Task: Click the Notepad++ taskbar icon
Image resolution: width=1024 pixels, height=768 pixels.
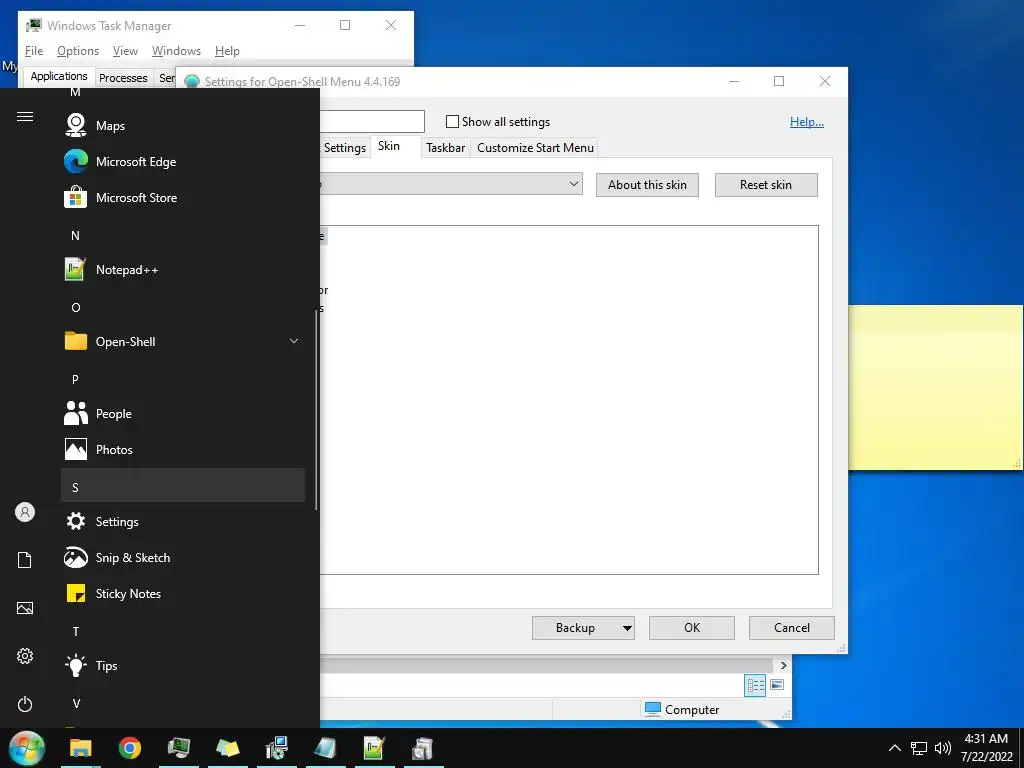Action: click(x=374, y=748)
